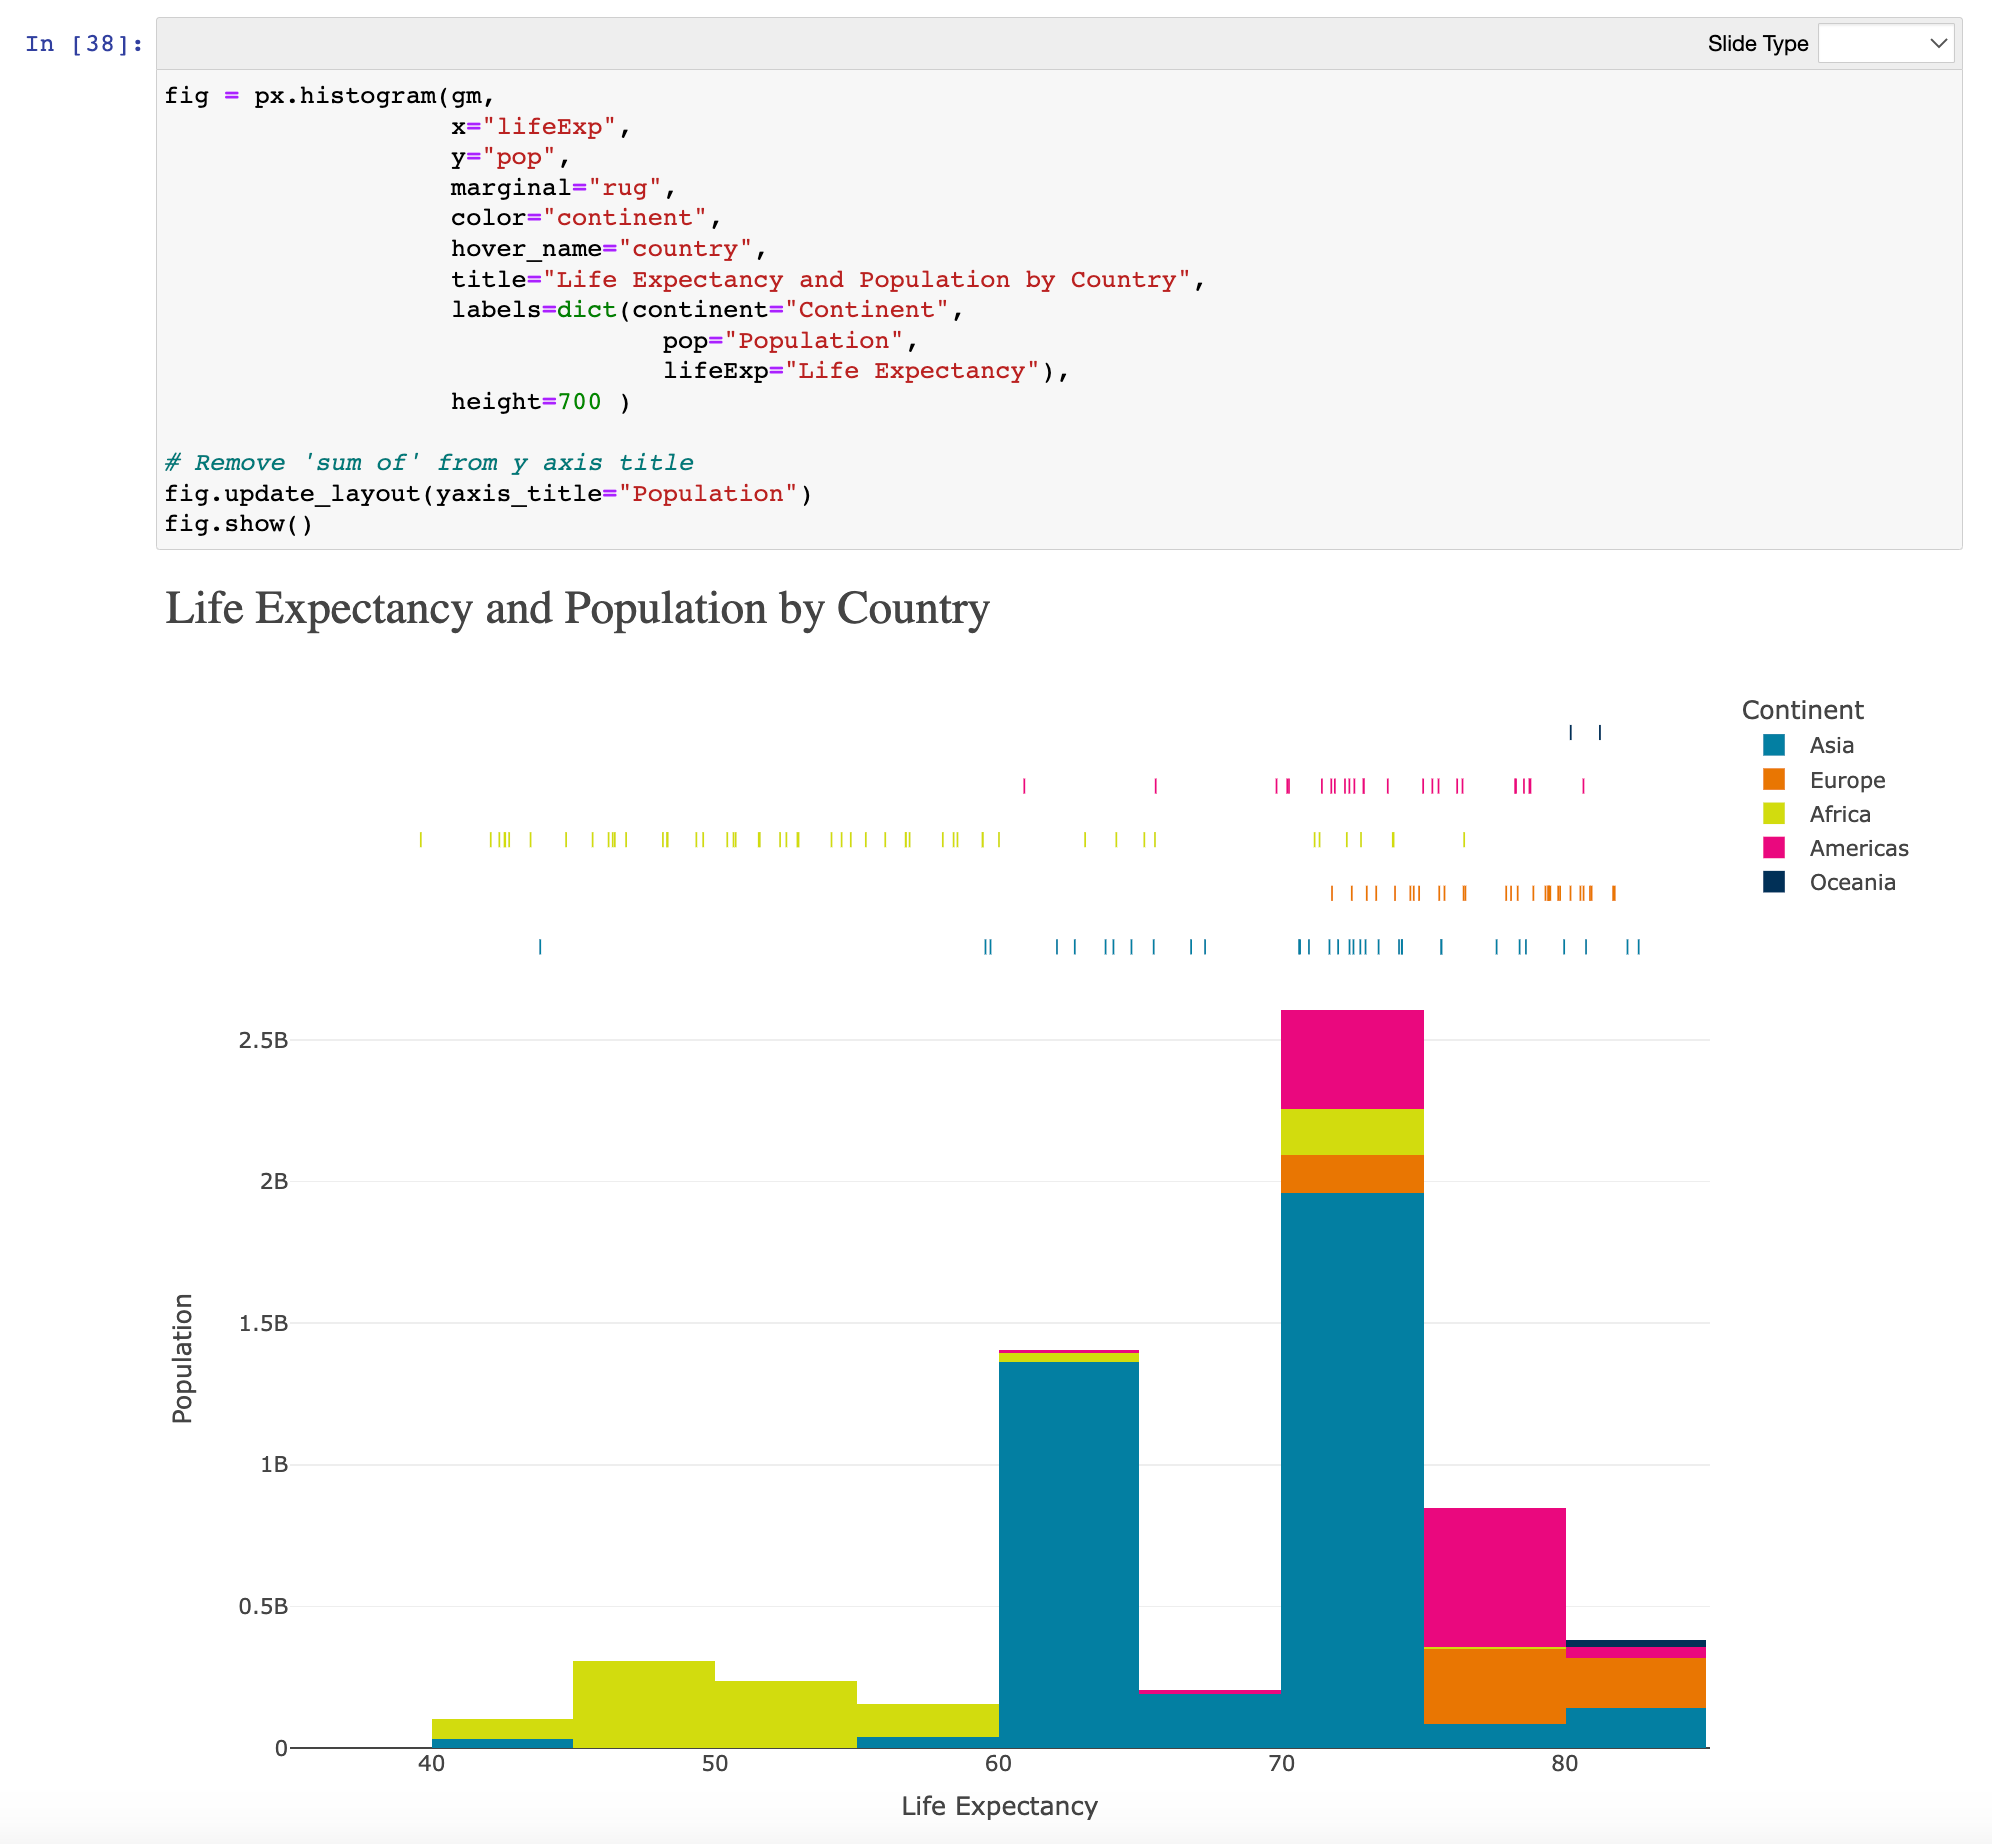Click the yellow Africa bar at 45–50

(644, 1704)
